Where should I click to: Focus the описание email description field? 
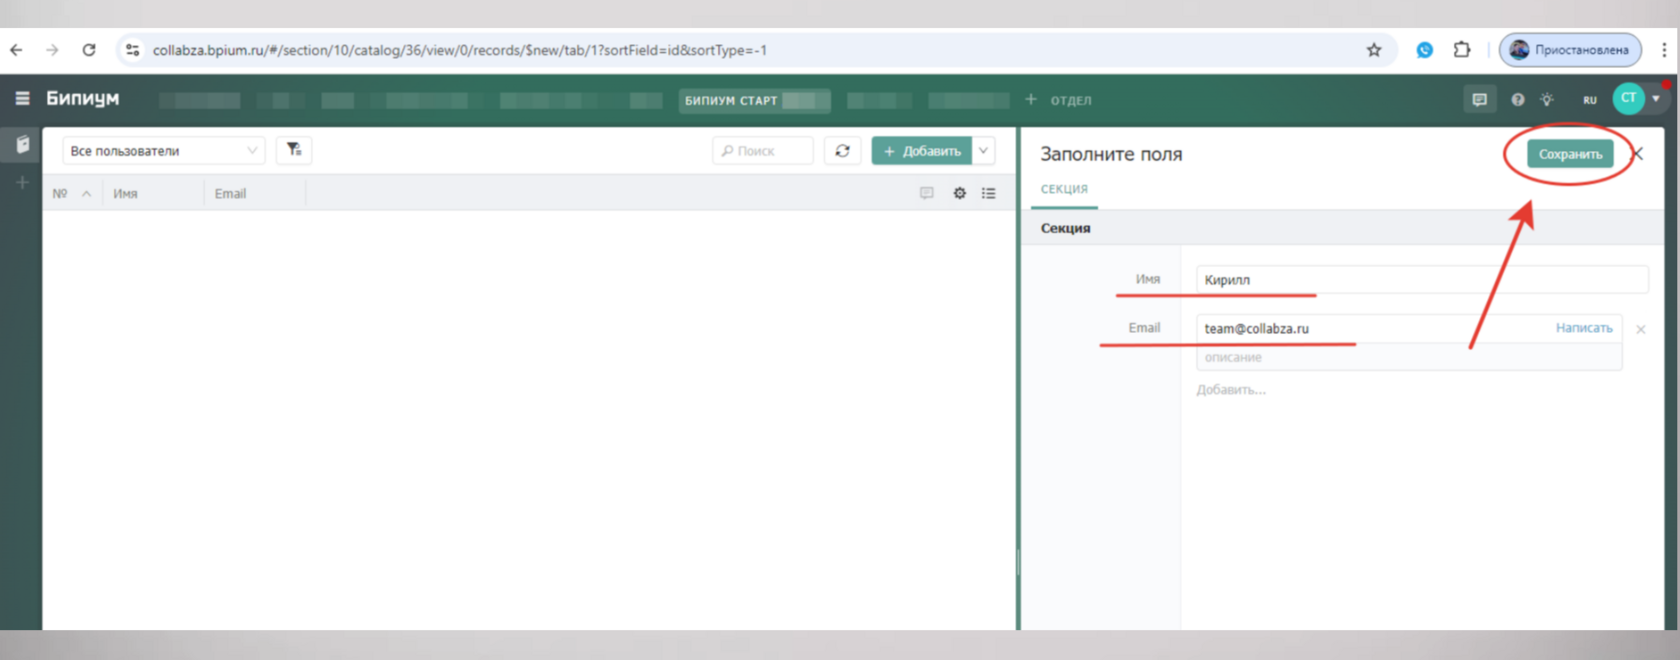(x=1409, y=357)
